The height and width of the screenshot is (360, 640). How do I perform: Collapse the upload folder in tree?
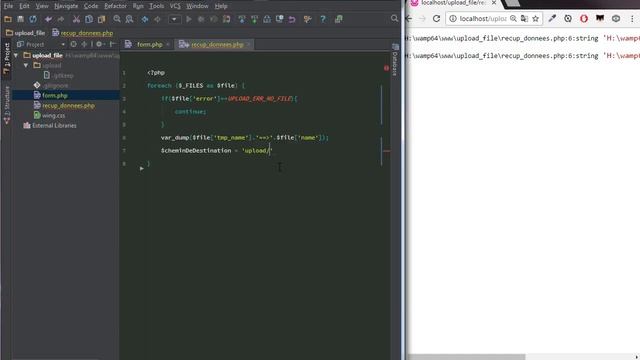click(x=26, y=65)
